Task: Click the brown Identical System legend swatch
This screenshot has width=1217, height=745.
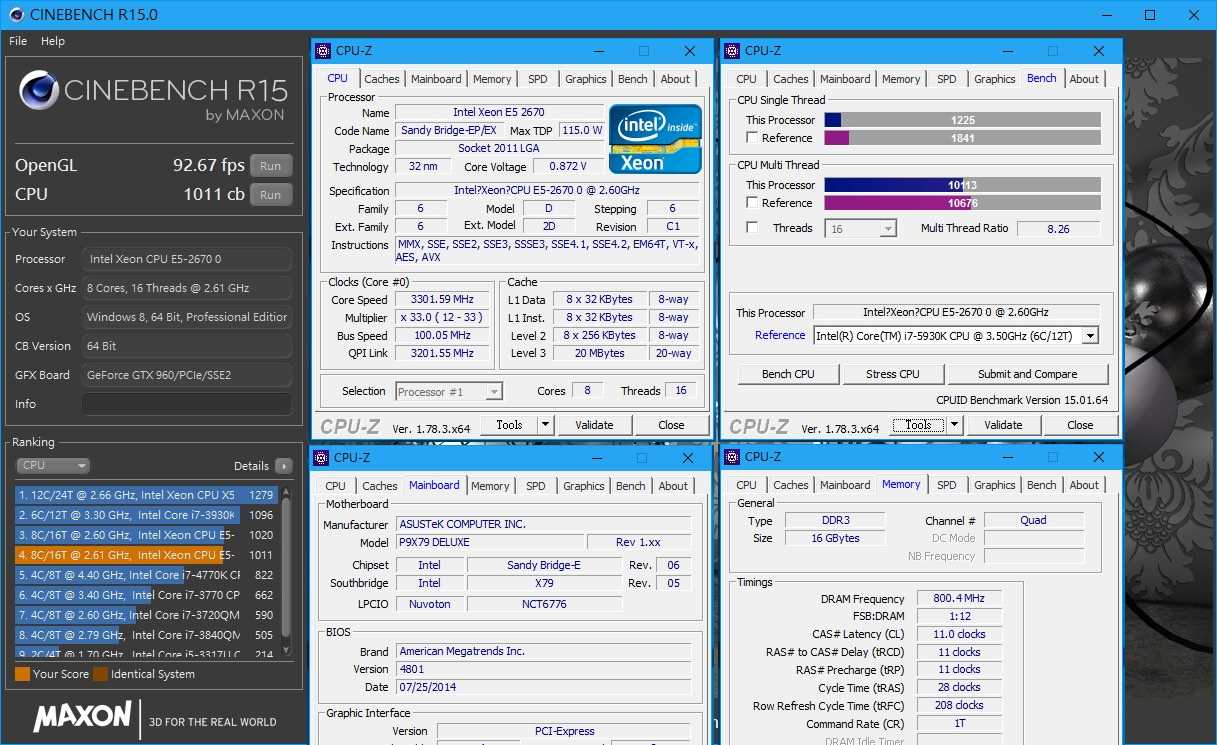Action: [100, 674]
